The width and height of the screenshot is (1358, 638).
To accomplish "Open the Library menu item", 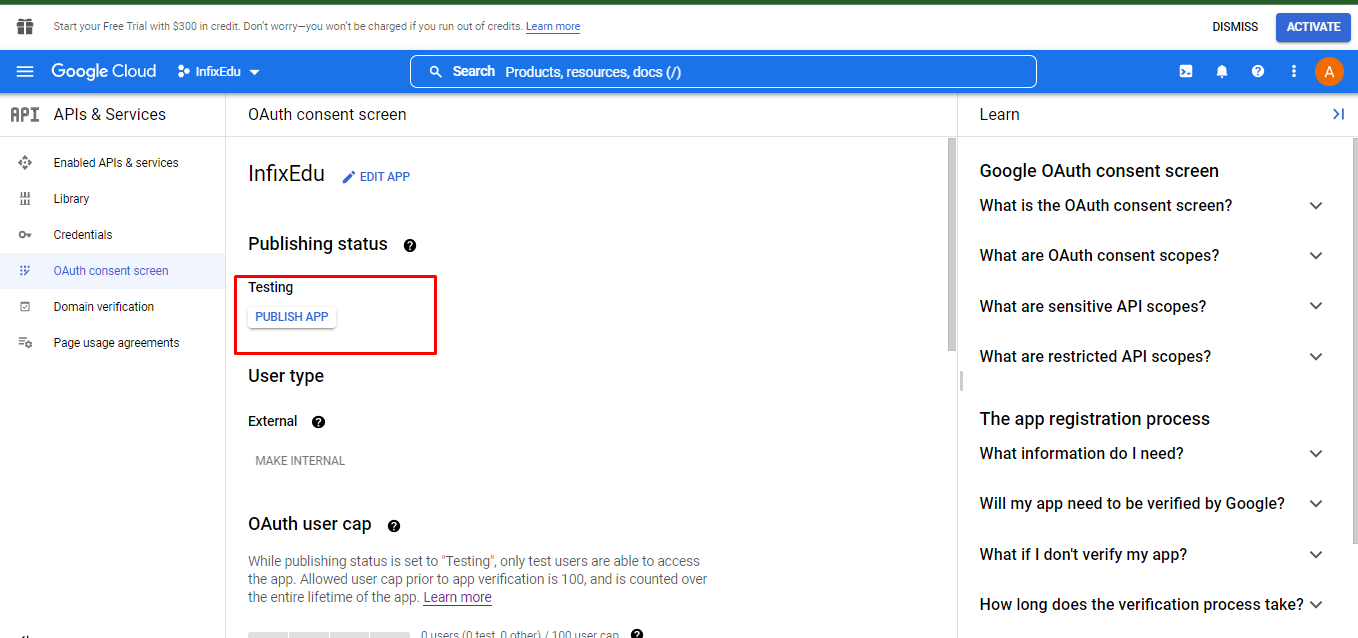I will (x=113, y=199).
